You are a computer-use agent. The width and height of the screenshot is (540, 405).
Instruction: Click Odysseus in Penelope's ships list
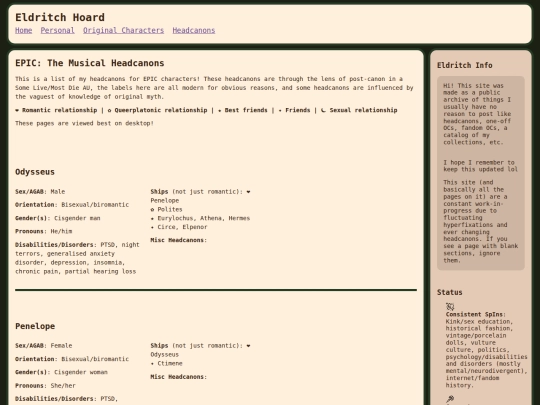pyautogui.click(x=165, y=355)
